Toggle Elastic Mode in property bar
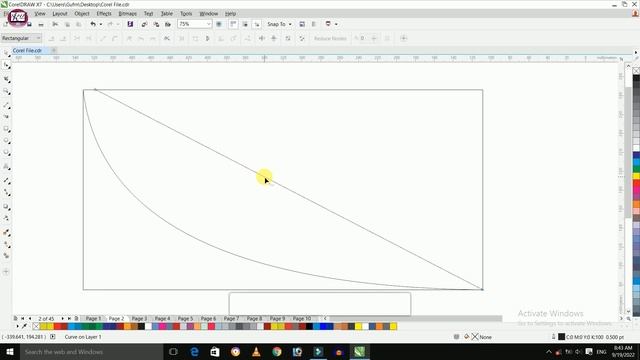This screenshot has height=360, width=640. (288, 38)
